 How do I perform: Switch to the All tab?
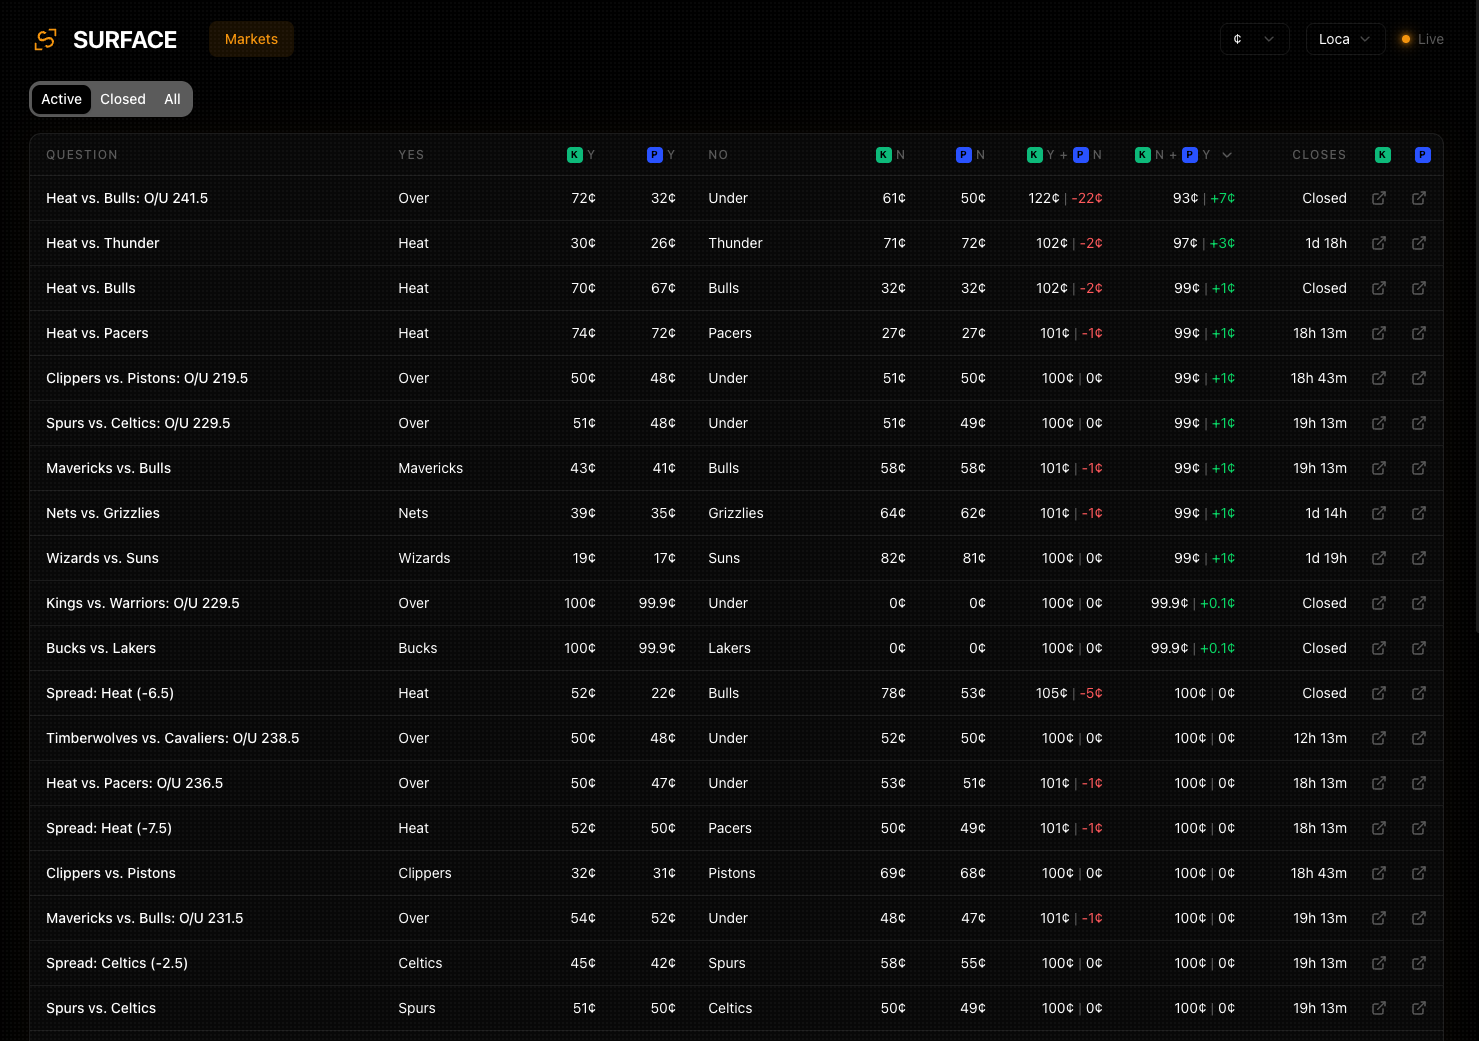click(172, 99)
